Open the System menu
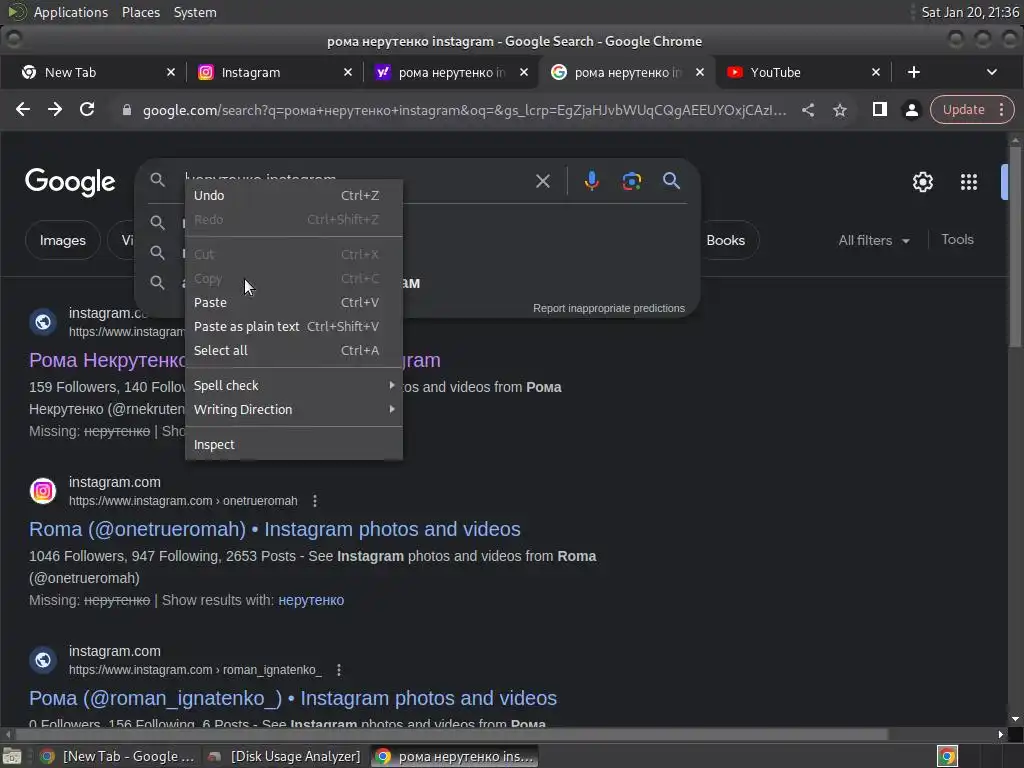 [x=195, y=12]
